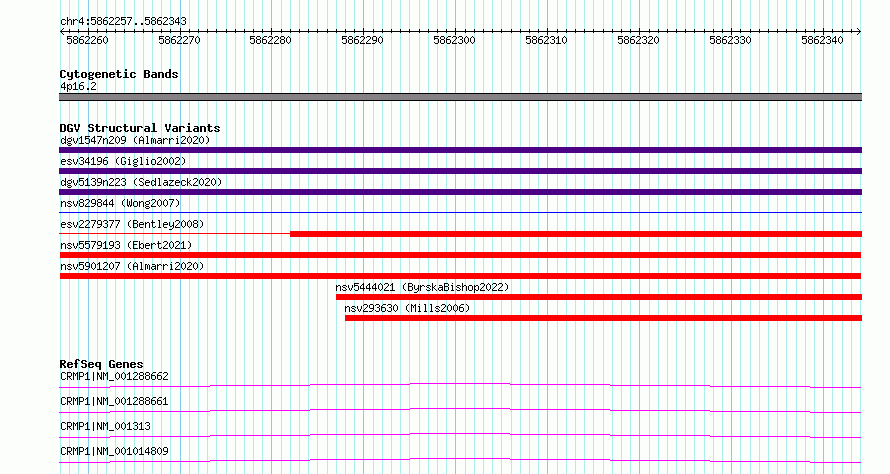Open transcript CRMP1|NM_001288661 label
Viewport: 890px width, 474px height.
pos(114,401)
